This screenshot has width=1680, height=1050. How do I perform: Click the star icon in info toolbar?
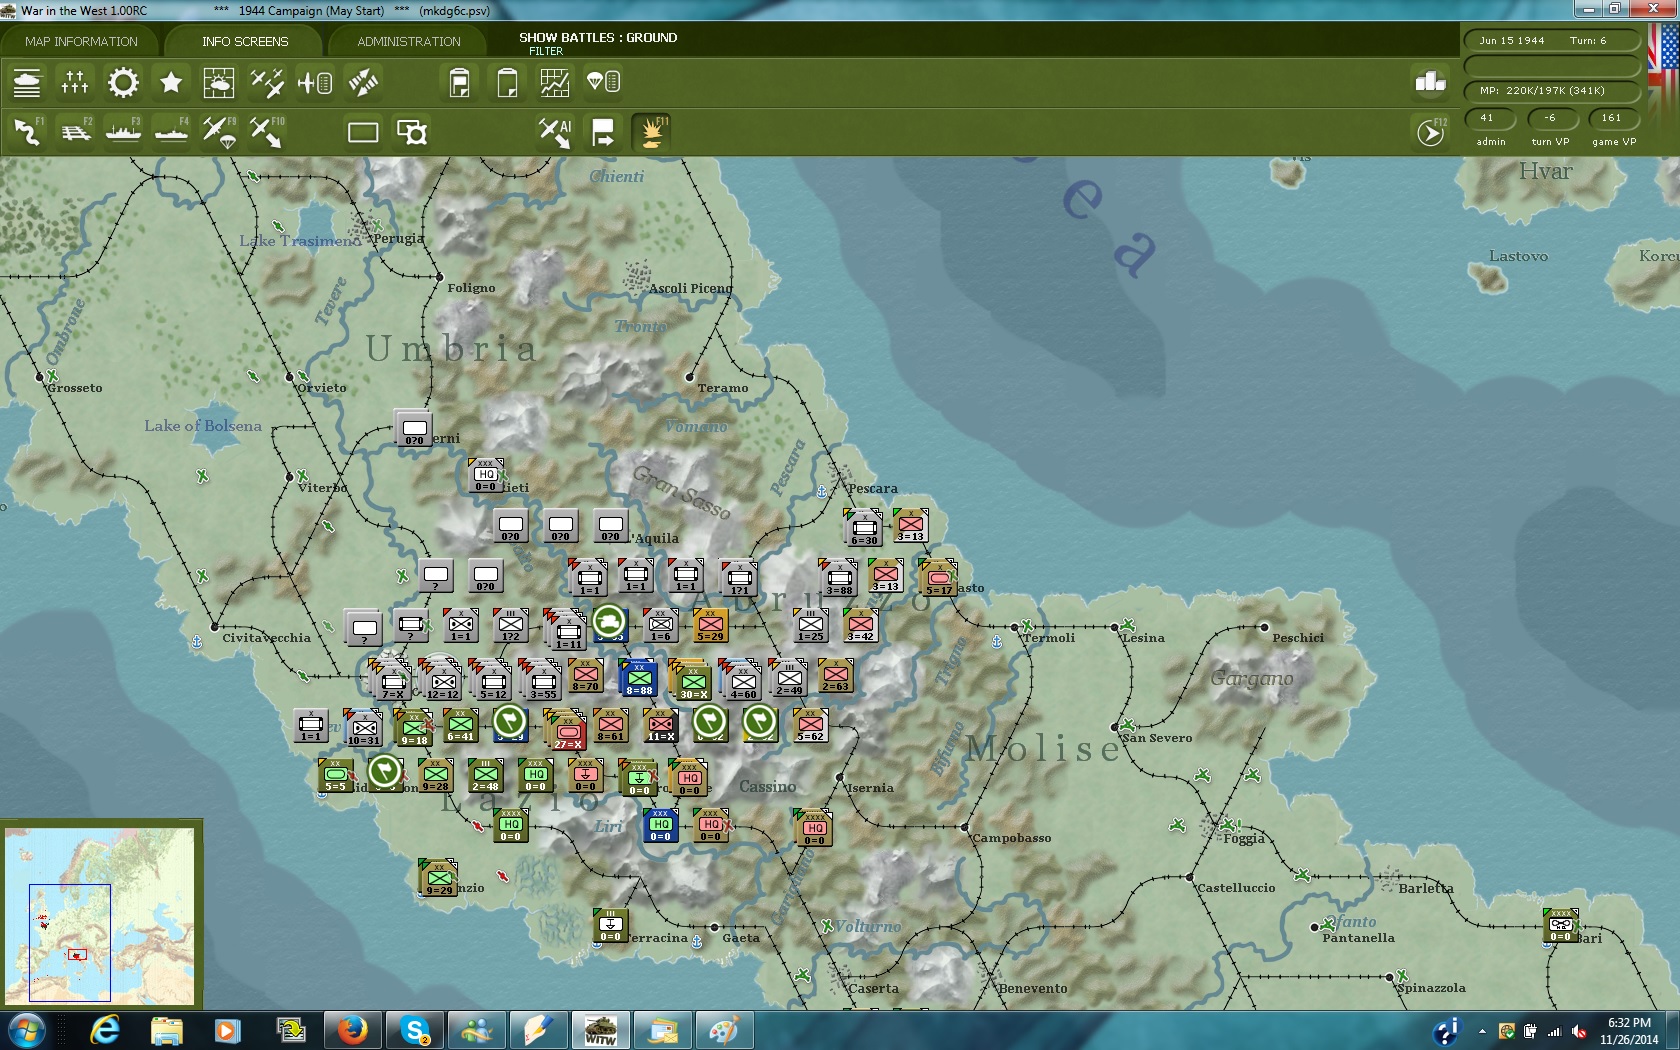click(171, 82)
